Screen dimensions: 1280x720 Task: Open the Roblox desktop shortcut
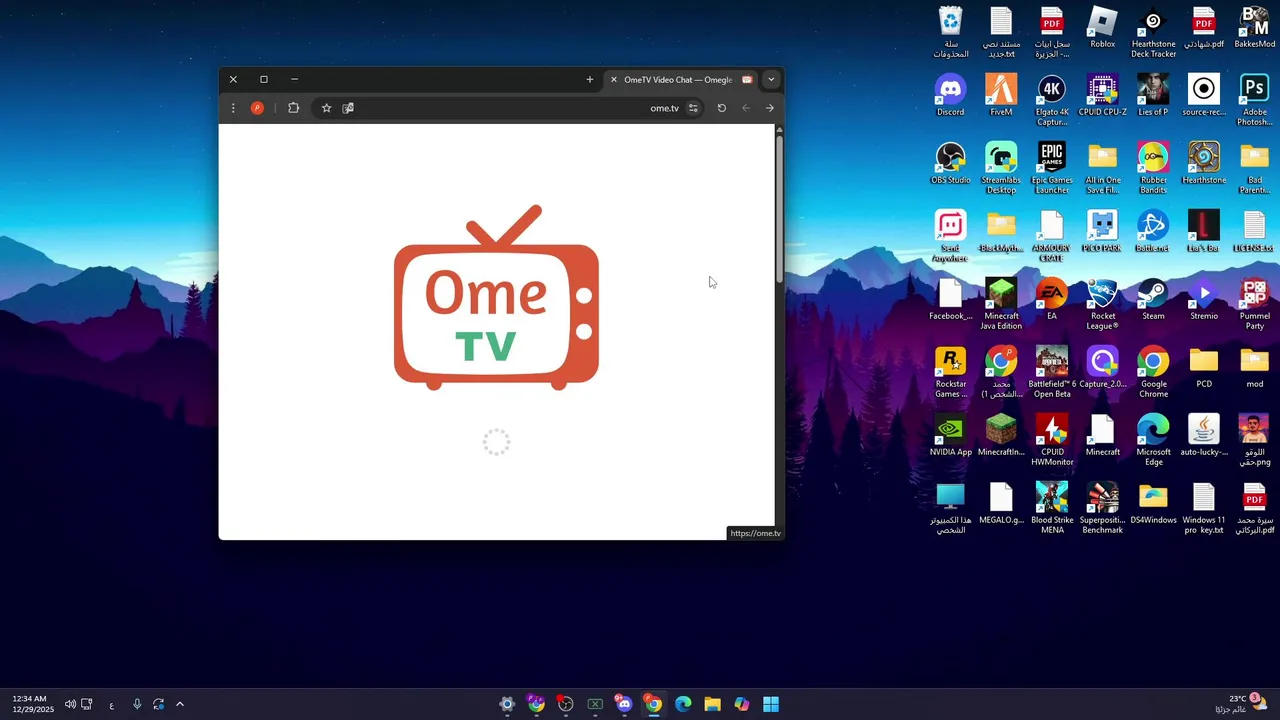click(1103, 28)
